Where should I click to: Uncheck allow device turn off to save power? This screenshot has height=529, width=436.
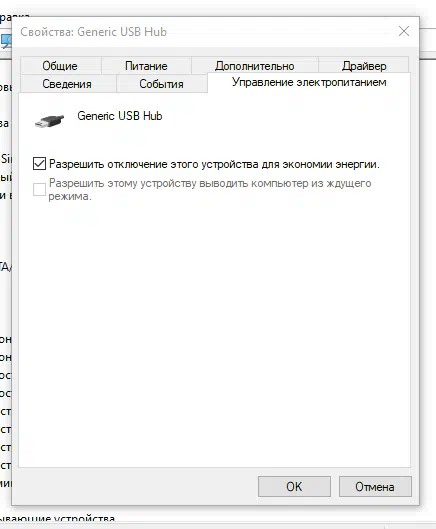(x=39, y=164)
